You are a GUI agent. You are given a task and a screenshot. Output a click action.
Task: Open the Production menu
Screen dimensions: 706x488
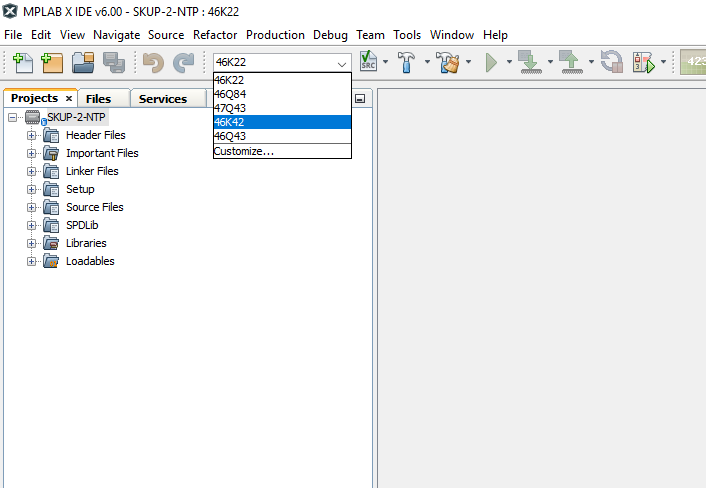pos(275,35)
